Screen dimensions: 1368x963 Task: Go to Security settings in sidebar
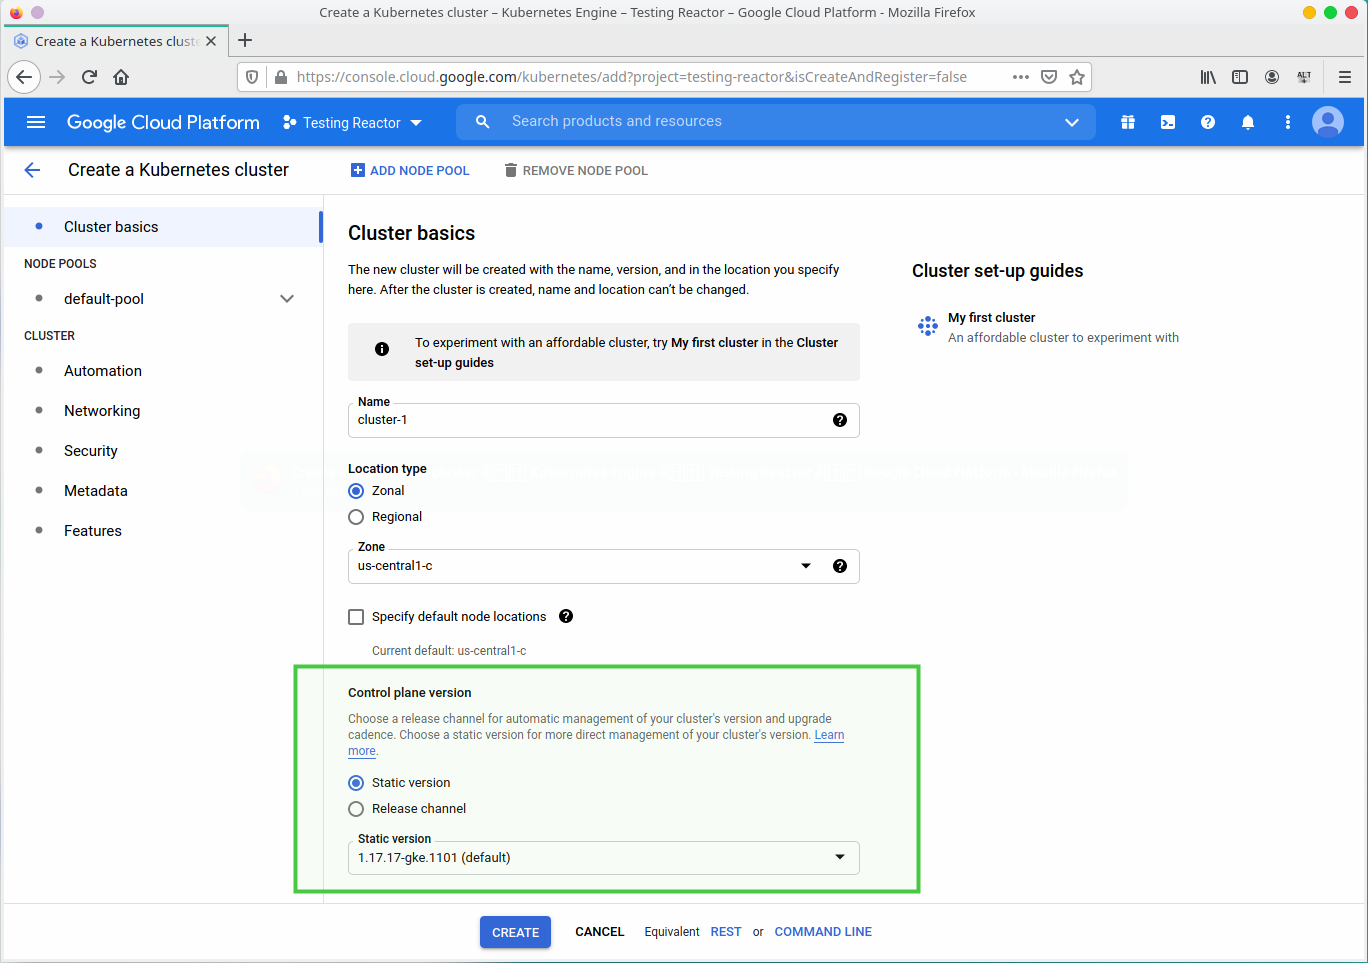tap(91, 451)
